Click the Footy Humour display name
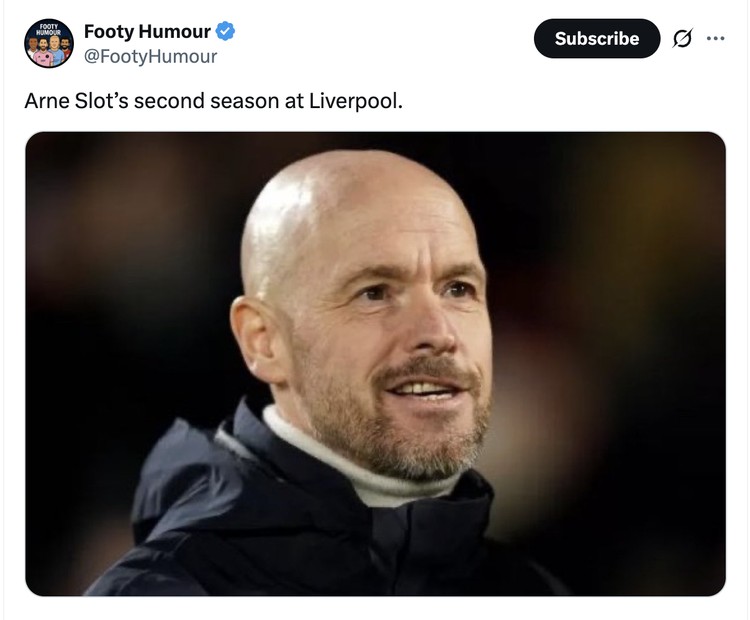This screenshot has height=620, width=750. coord(147,32)
